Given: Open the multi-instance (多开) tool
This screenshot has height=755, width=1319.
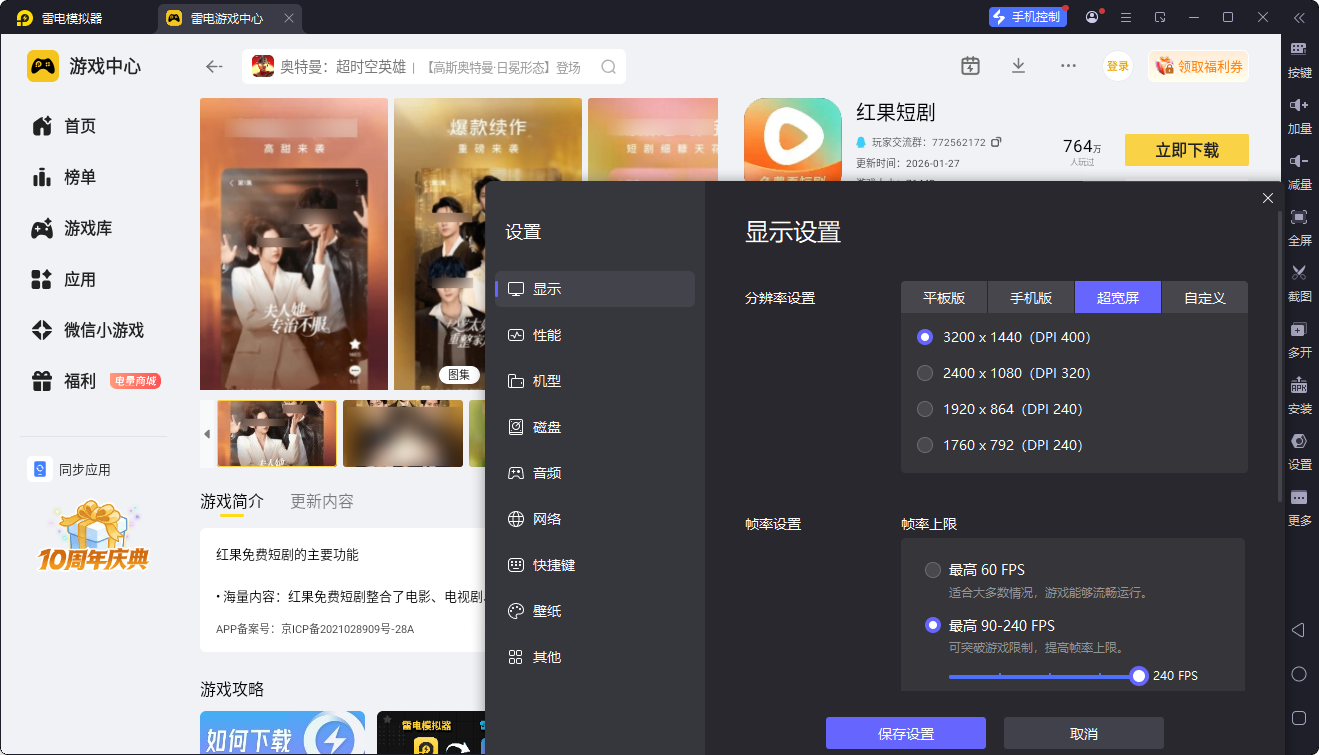Looking at the screenshot, I should pyautogui.click(x=1299, y=330).
